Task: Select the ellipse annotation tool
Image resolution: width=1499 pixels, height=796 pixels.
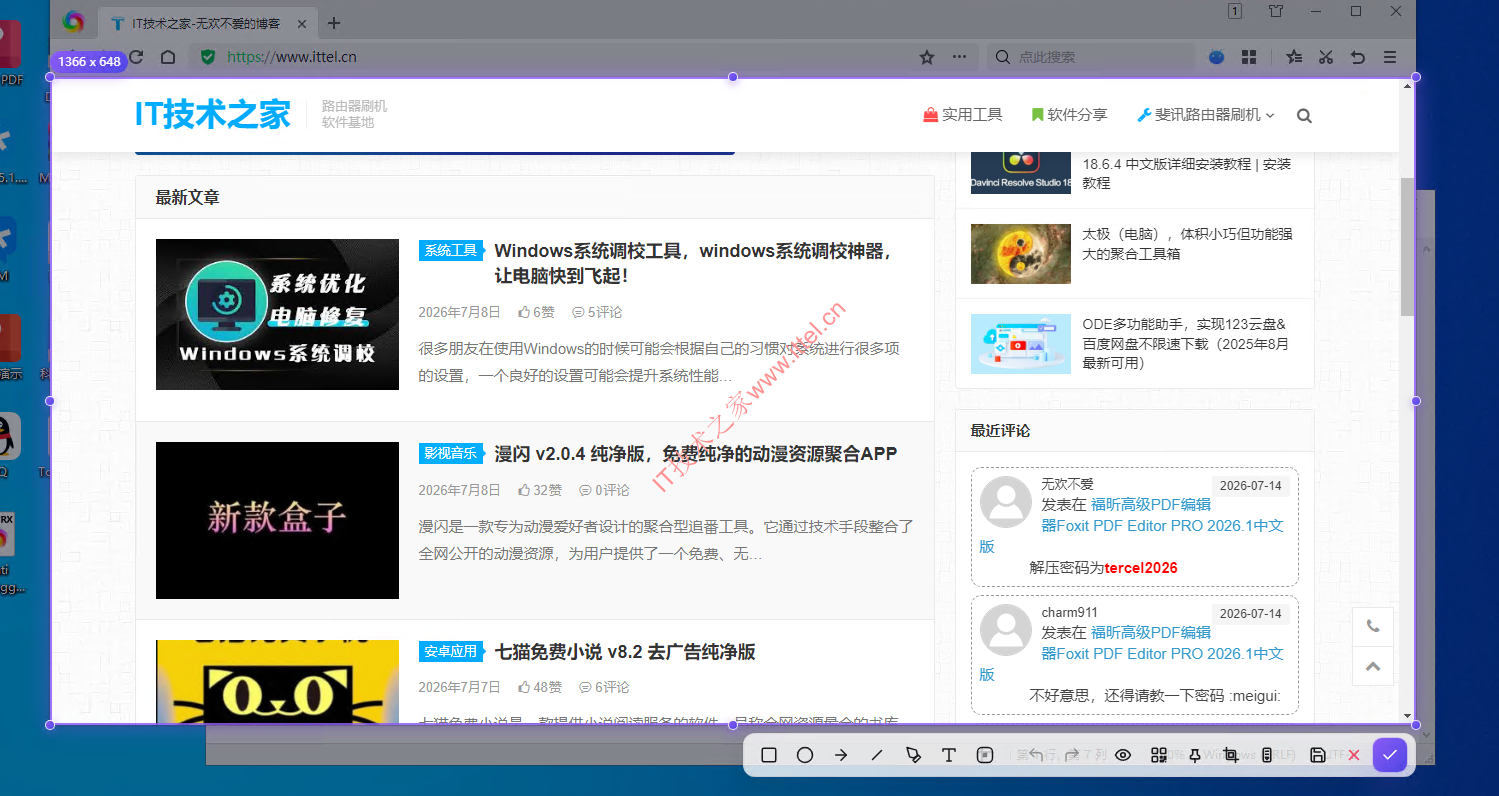Action: pyautogui.click(x=805, y=755)
